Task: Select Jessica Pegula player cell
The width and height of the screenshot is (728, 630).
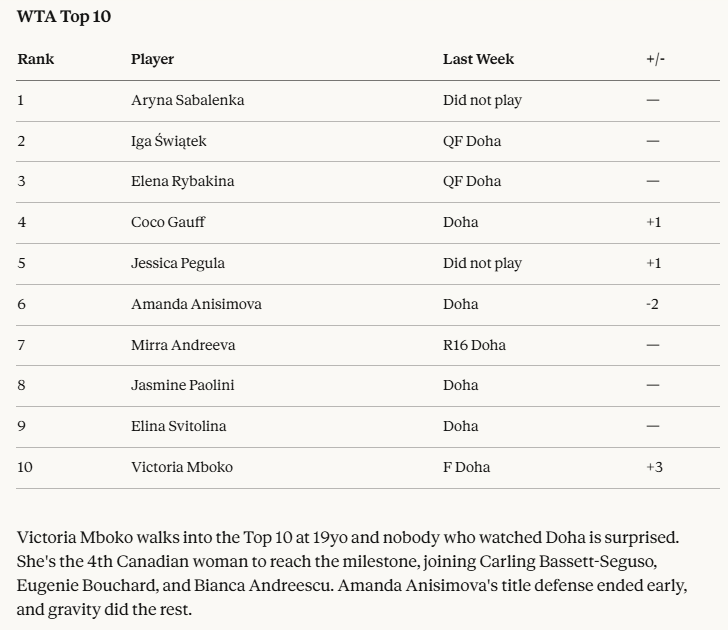Action: point(178,263)
